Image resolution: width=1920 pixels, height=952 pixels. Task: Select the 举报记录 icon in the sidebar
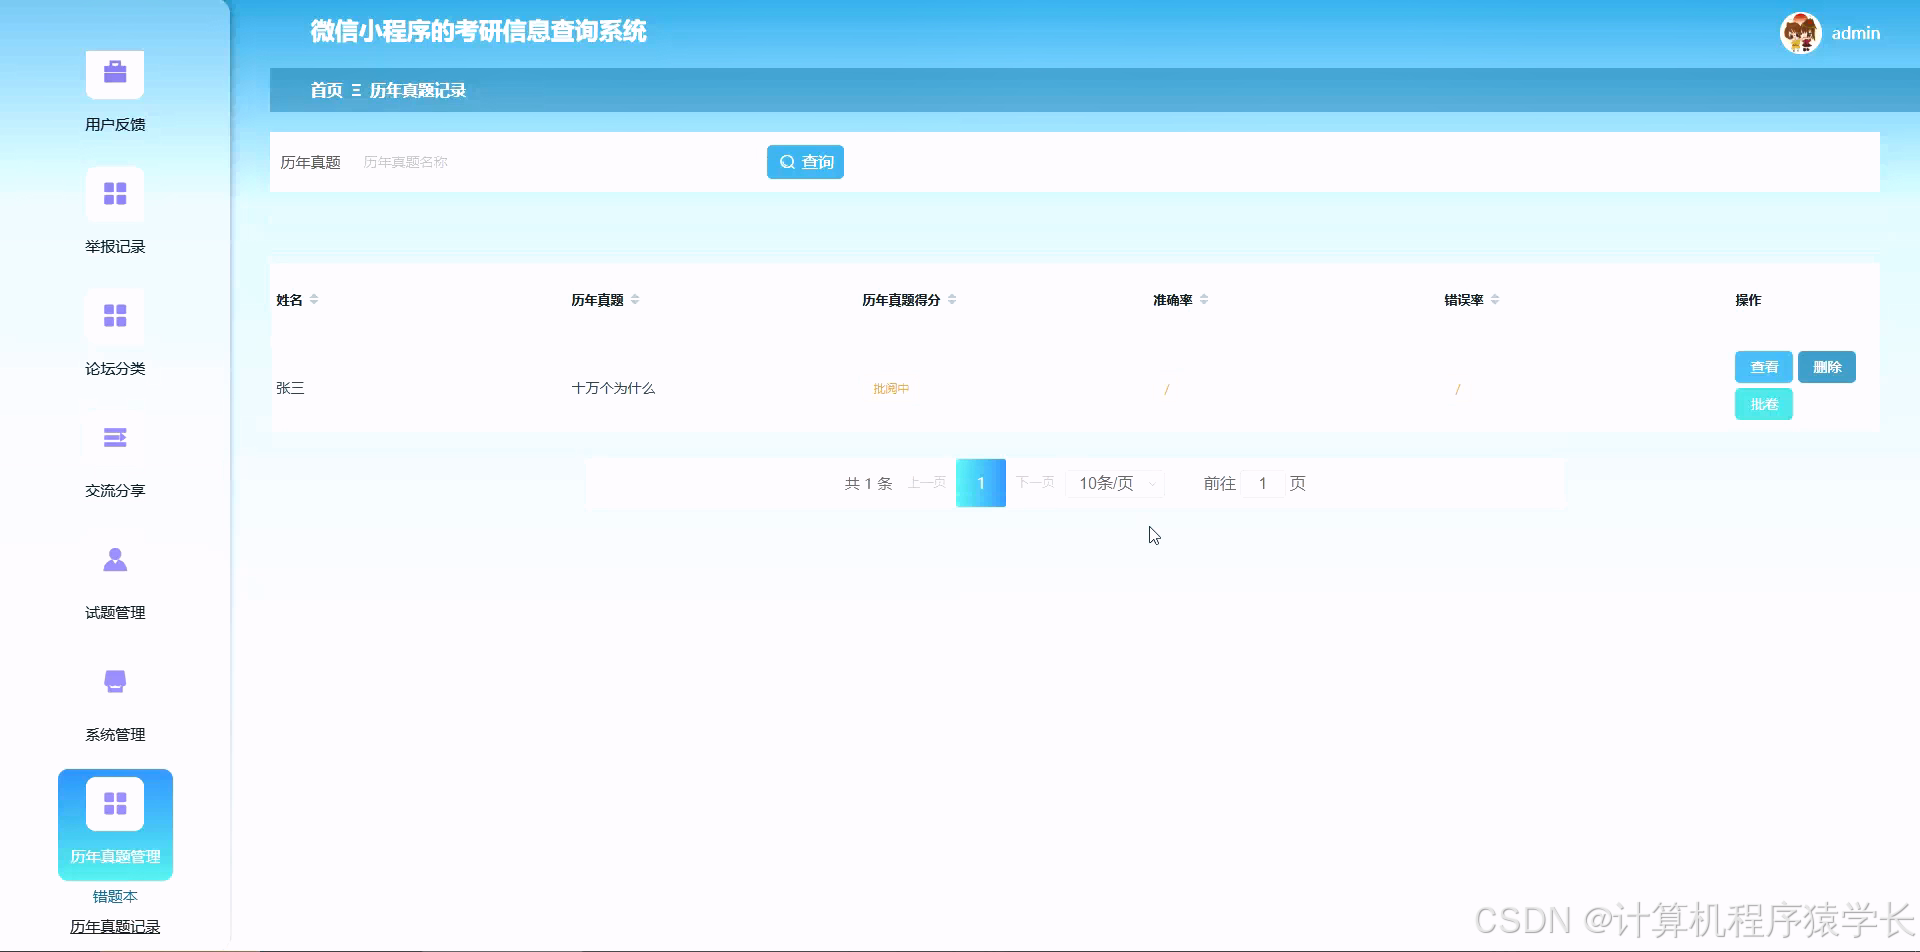point(114,193)
